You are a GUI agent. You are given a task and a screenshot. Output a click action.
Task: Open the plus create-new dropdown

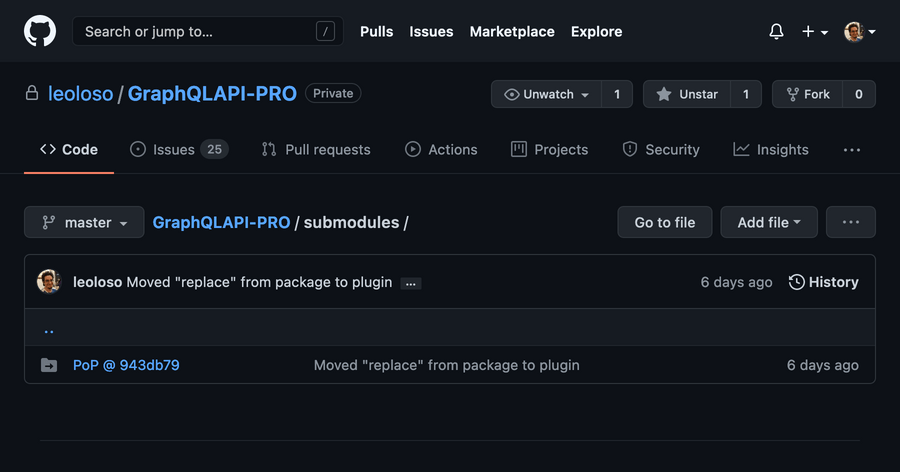point(814,32)
